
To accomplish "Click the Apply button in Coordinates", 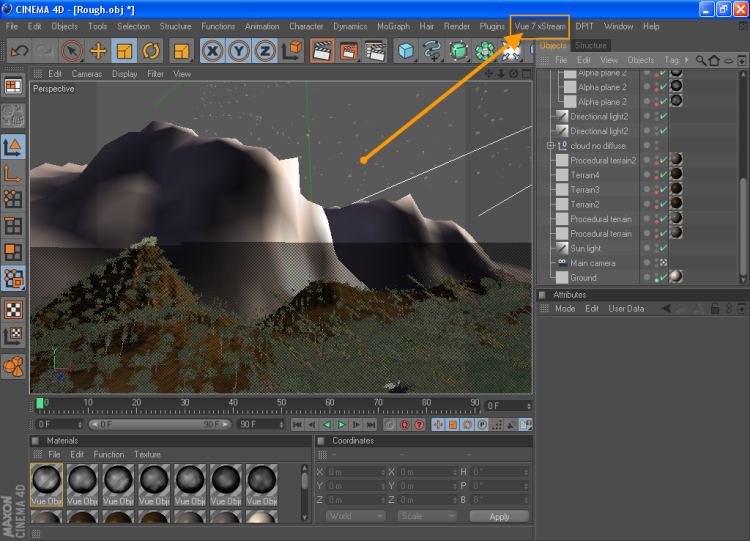I will tap(499, 517).
